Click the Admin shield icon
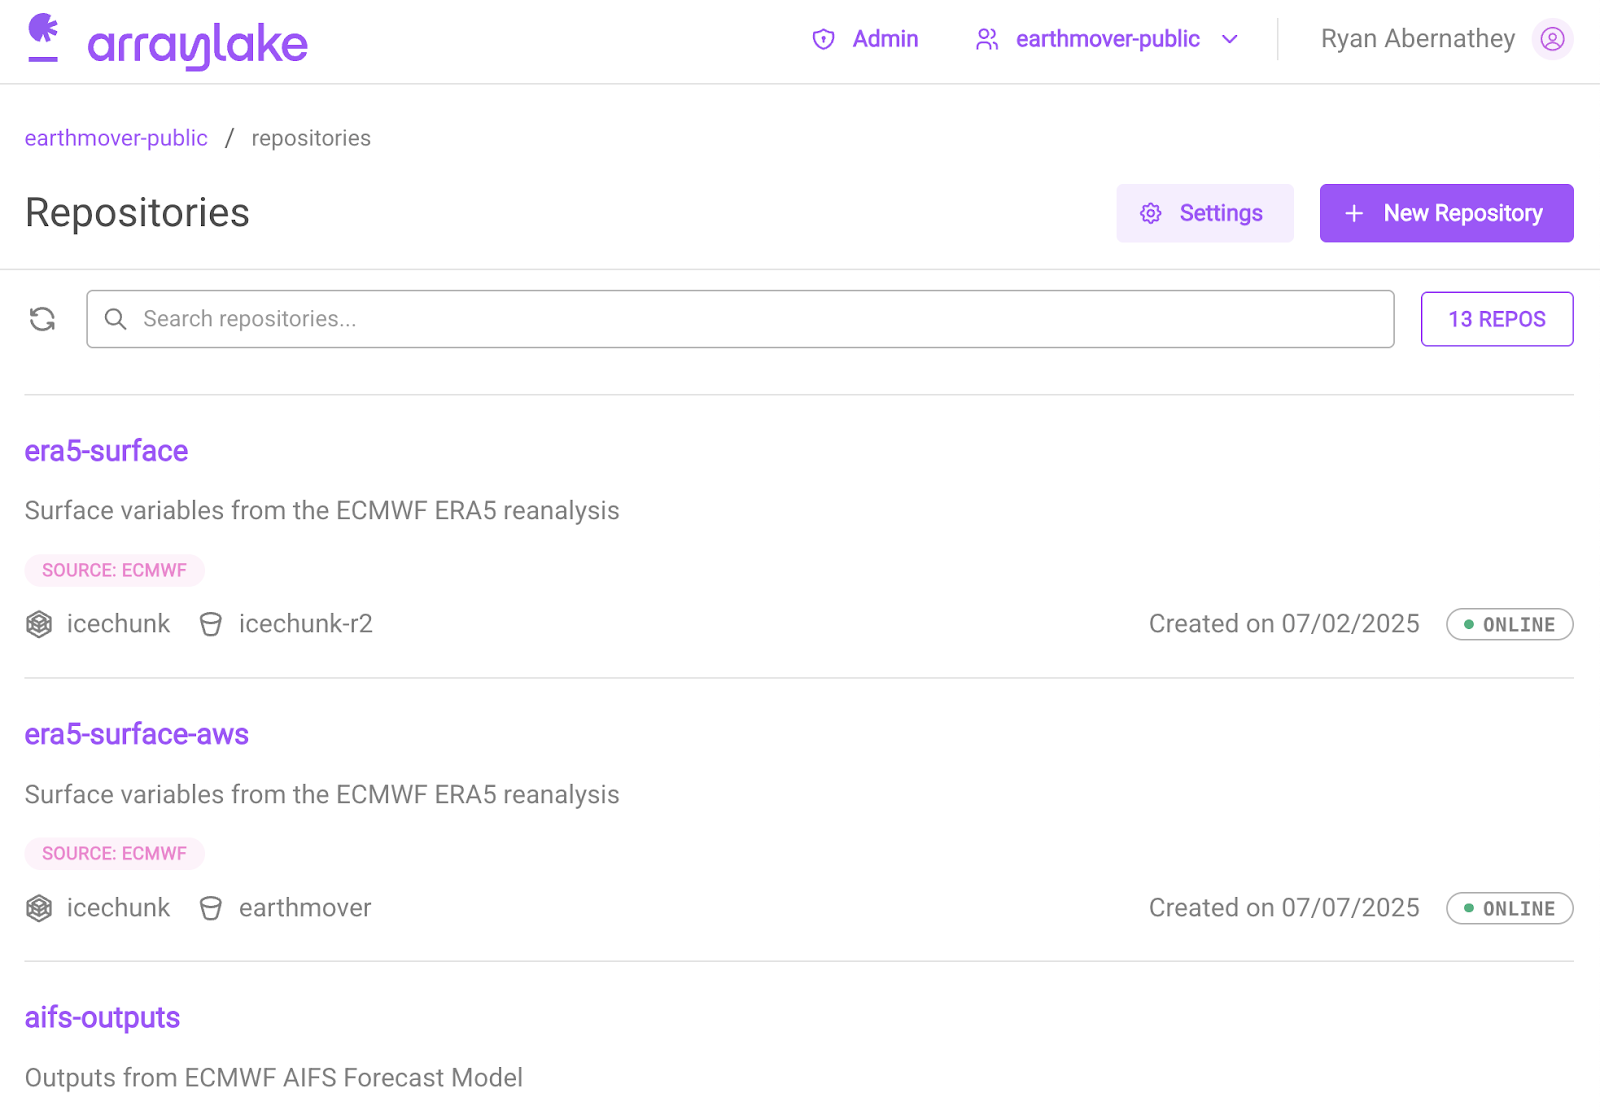The image size is (1600, 1115). pos(823,39)
